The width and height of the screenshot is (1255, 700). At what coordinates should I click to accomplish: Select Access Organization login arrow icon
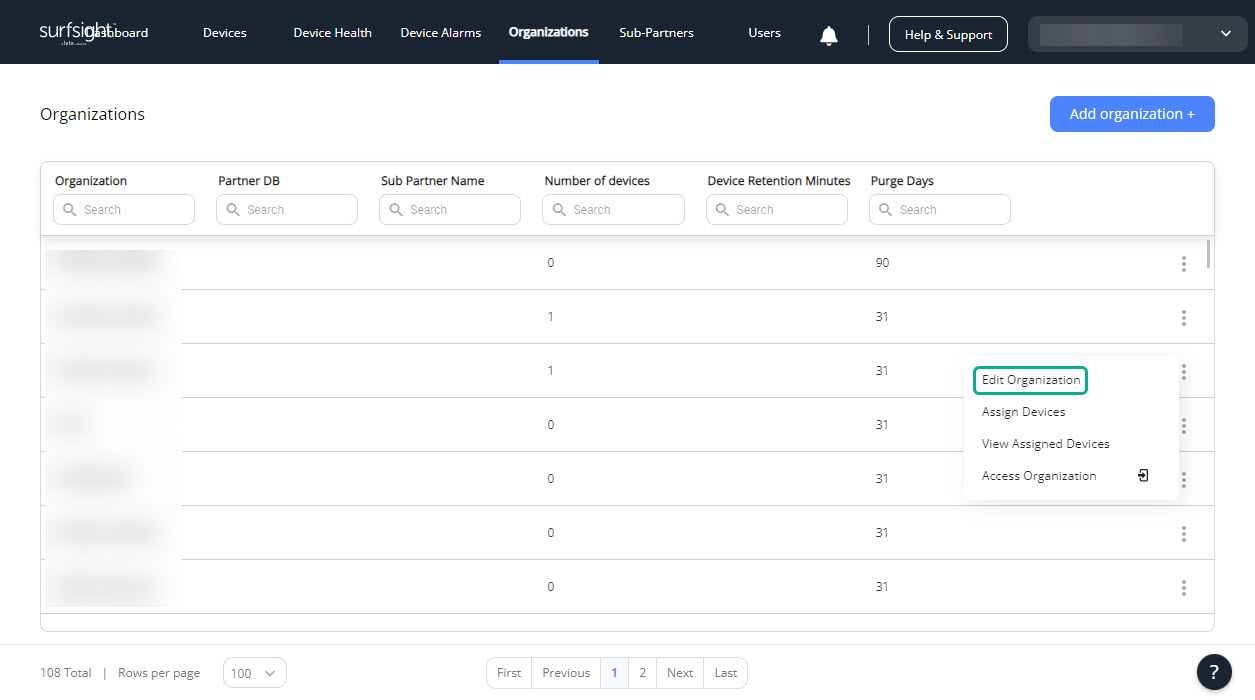click(1143, 476)
